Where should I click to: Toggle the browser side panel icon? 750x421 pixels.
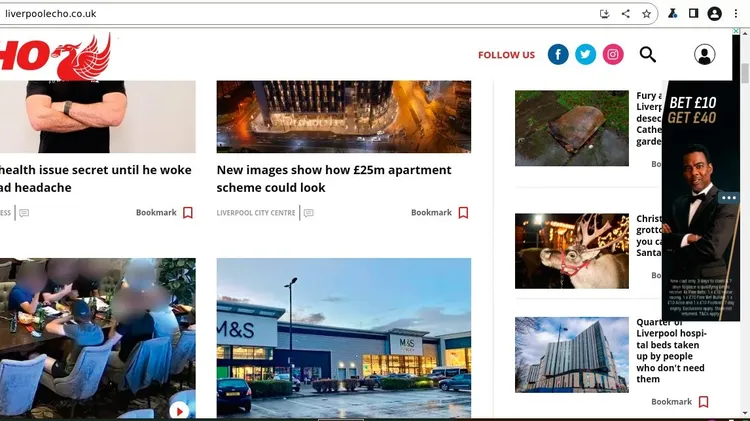pos(693,14)
